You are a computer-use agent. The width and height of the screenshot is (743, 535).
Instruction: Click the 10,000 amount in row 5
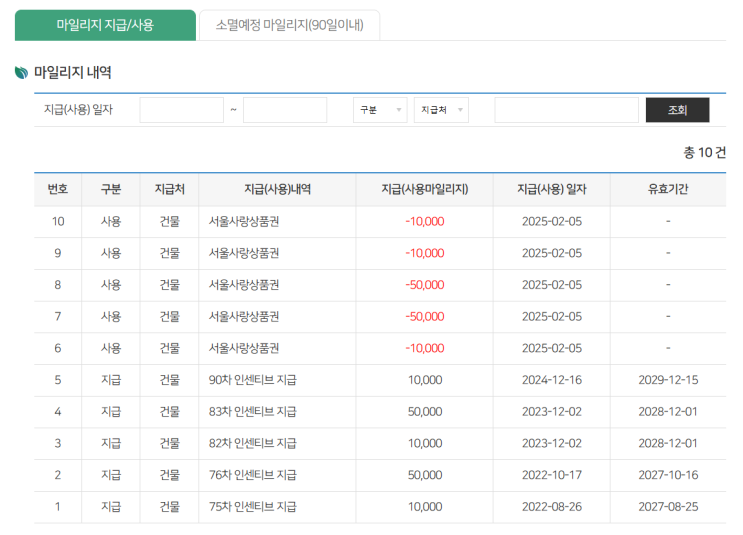point(425,380)
